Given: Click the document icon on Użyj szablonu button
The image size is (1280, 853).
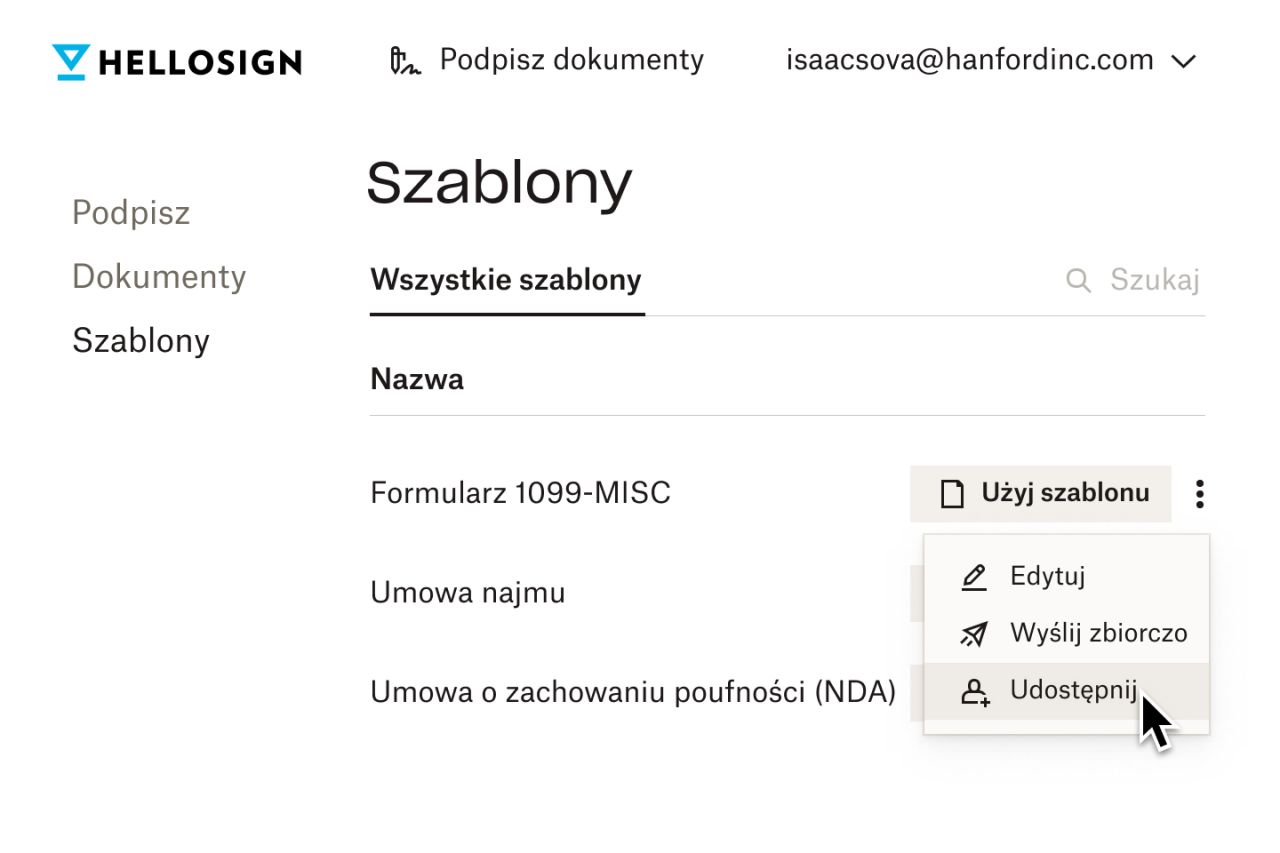Looking at the screenshot, I should (950, 493).
